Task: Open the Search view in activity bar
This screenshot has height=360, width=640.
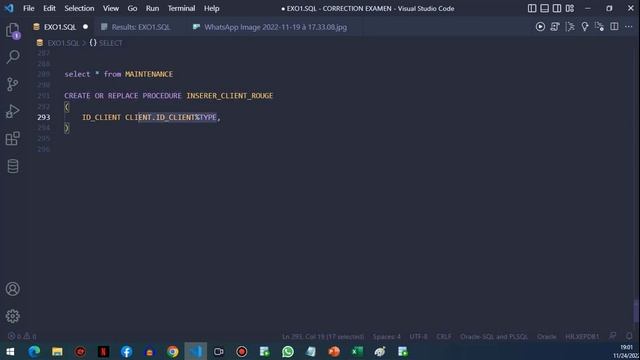Action: [x=13, y=57]
